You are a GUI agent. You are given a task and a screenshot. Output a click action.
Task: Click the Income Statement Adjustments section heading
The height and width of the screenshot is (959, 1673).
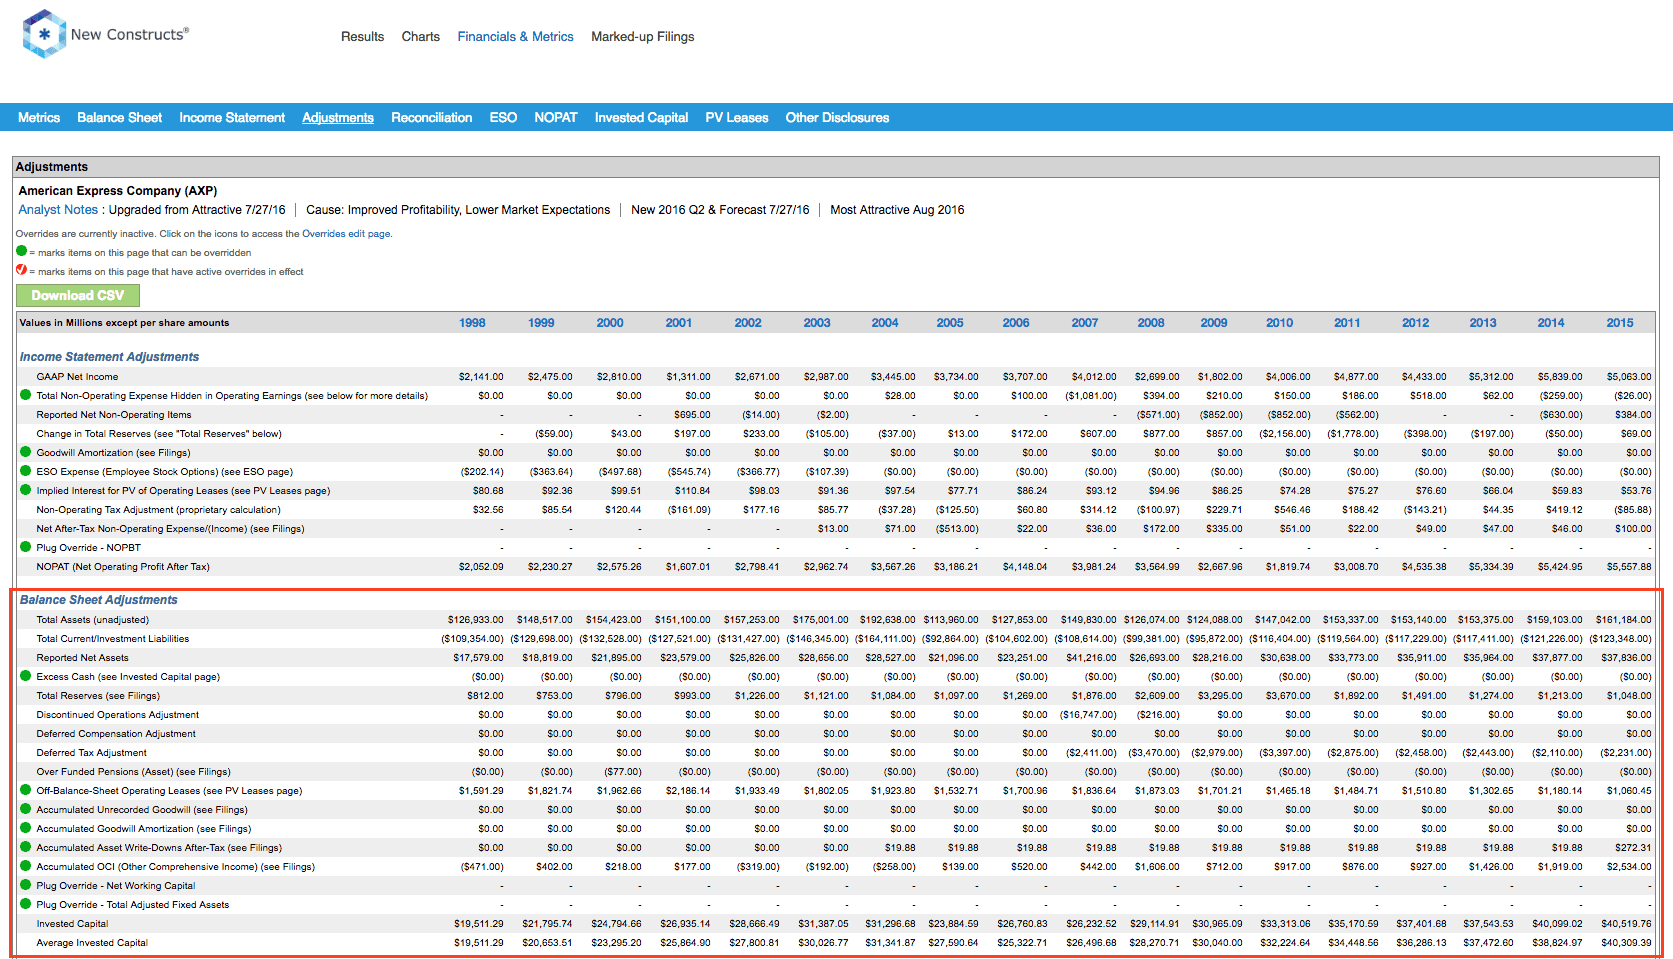pos(109,357)
